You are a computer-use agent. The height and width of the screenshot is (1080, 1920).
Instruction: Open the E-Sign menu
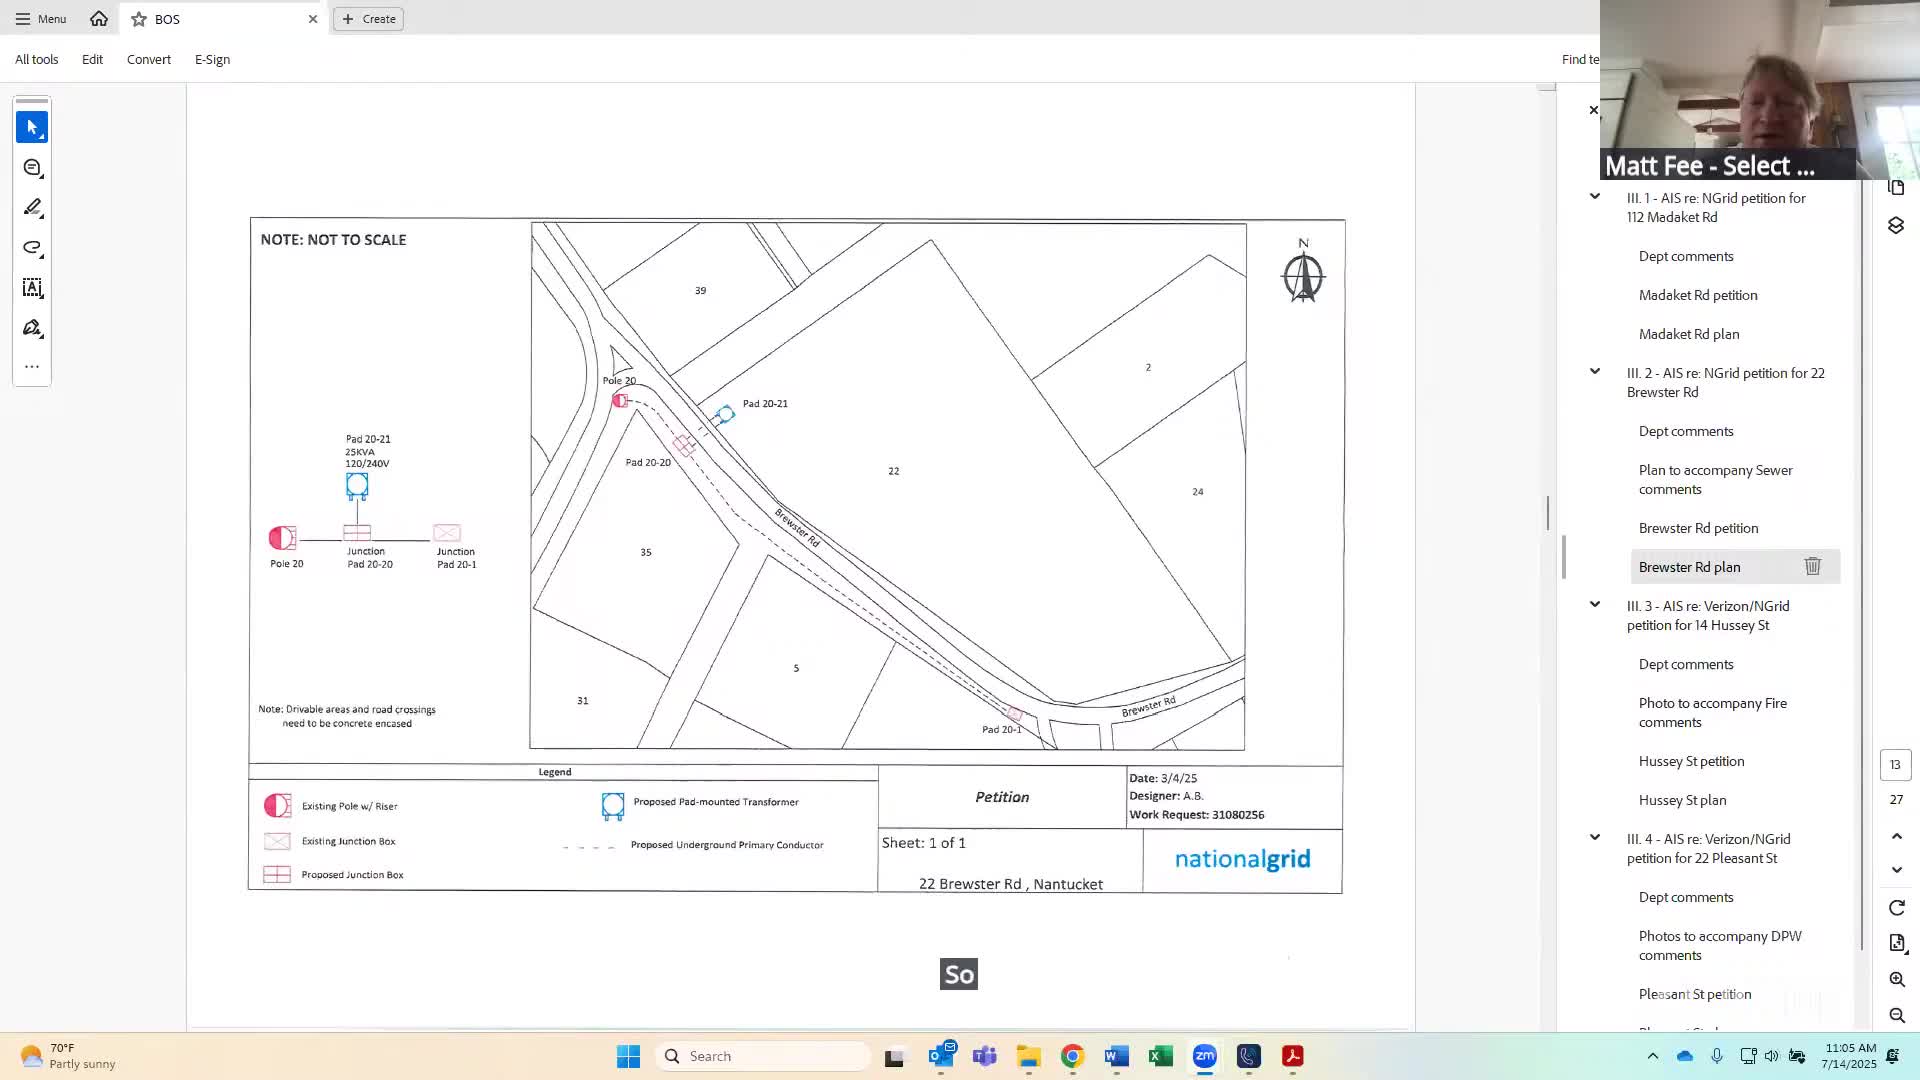coord(212,60)
